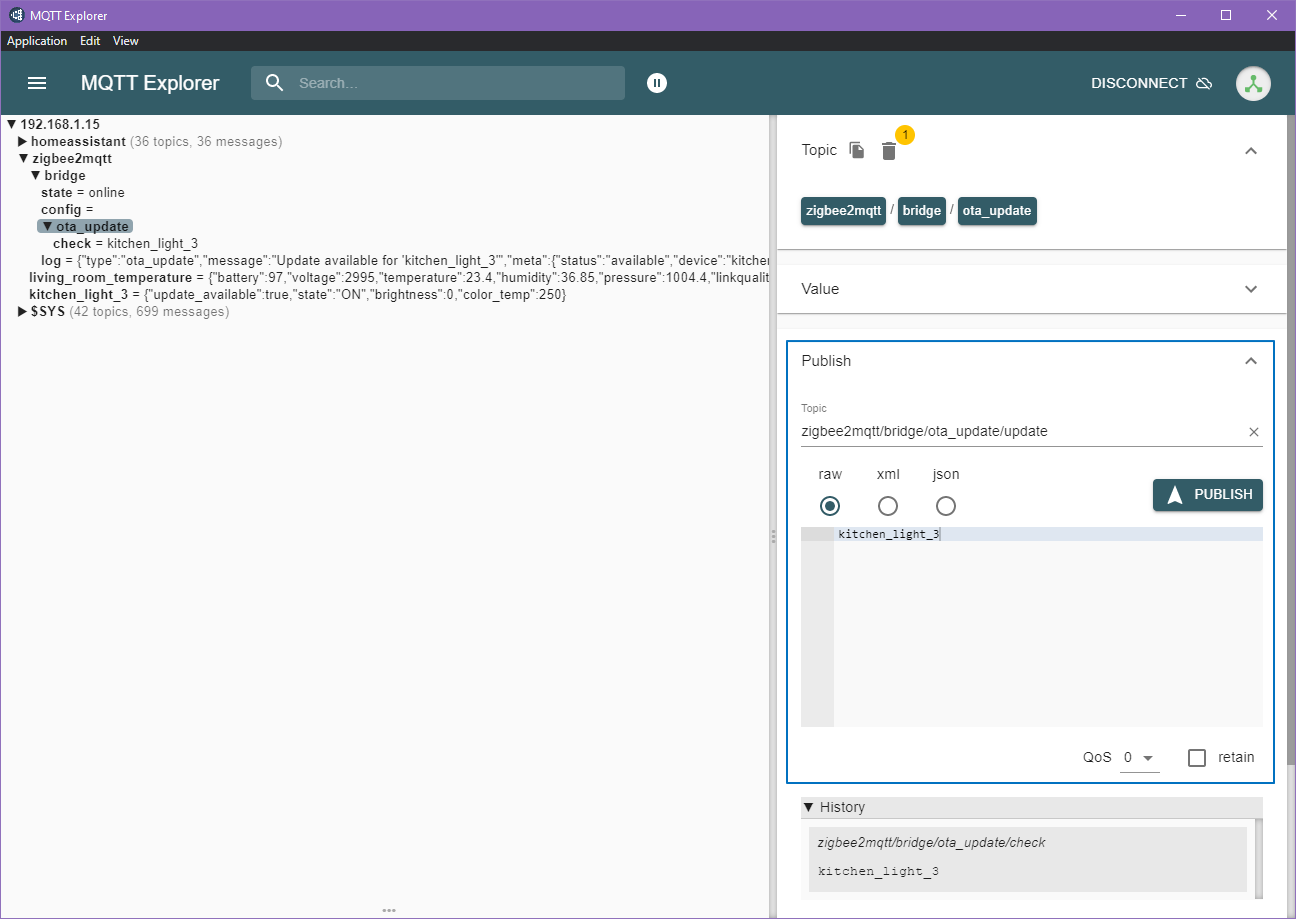Select the ota_update tree node
The height and width of the screenshot is (919, 1296).
point(85,227)
